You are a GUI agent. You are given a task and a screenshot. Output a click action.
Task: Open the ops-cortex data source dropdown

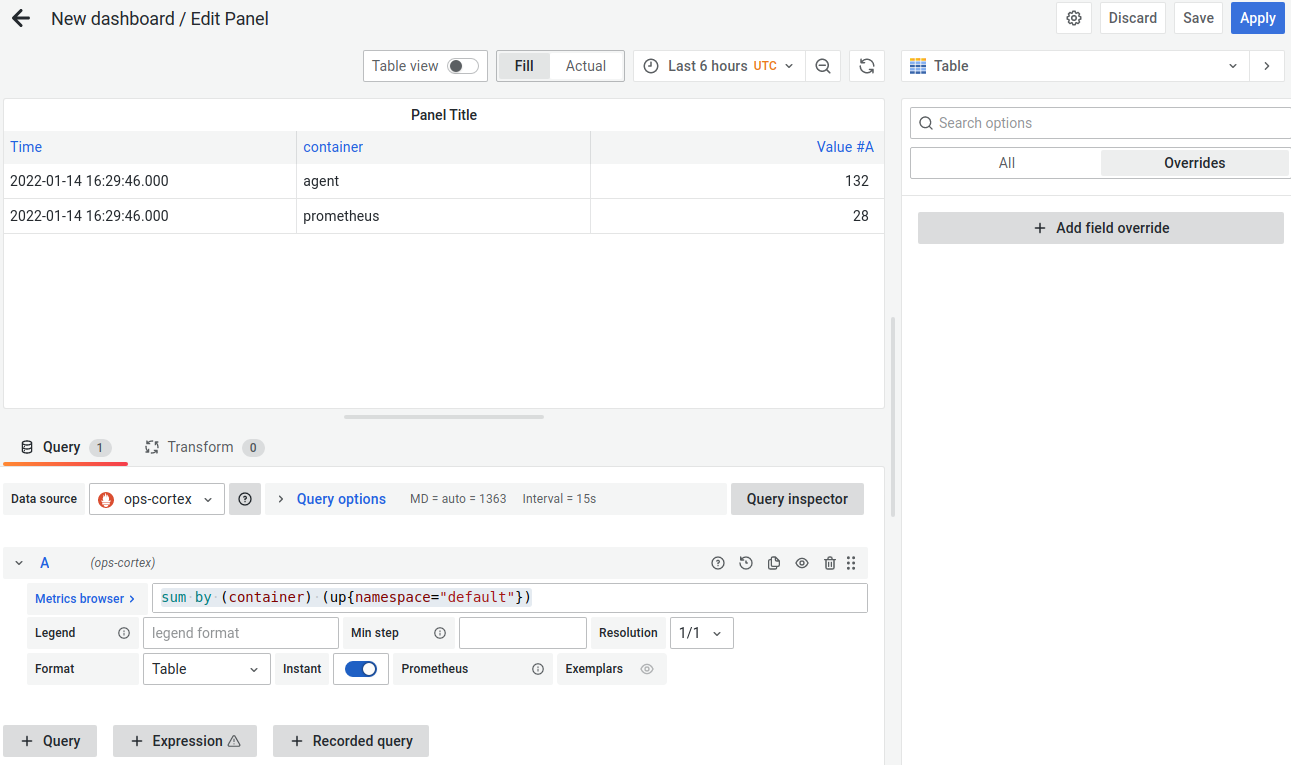coord(157,499)
